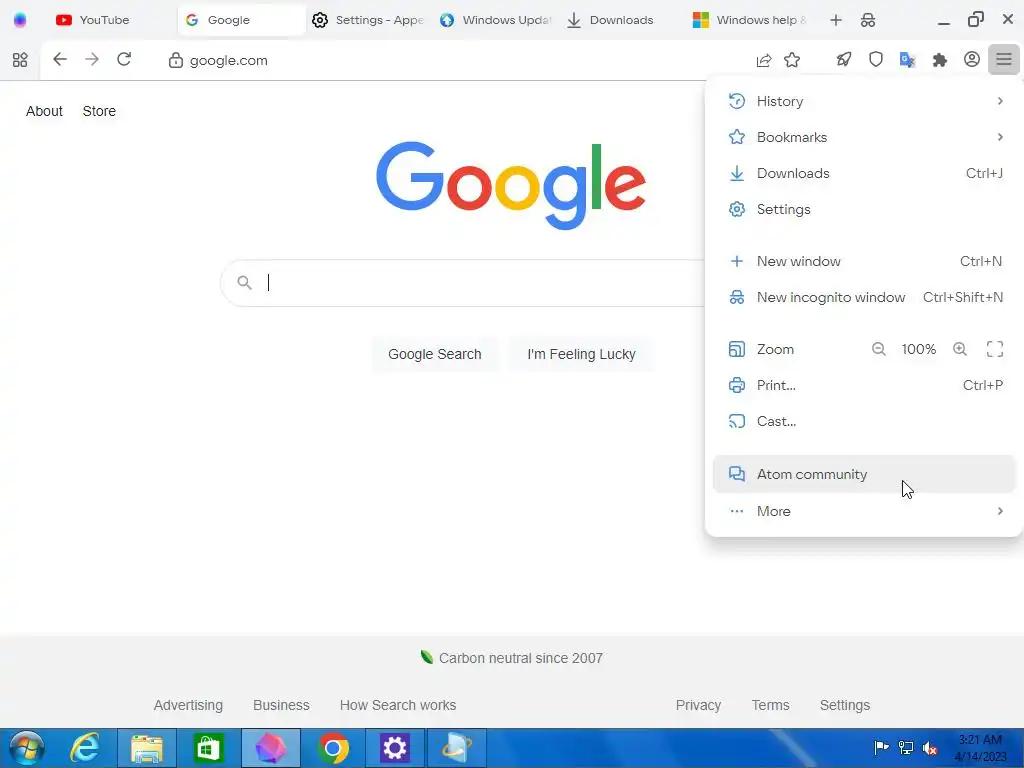Viewport: 1024px width, 768px height.
Task: Open the Privacy footer link
Action: tap(698, 705)
